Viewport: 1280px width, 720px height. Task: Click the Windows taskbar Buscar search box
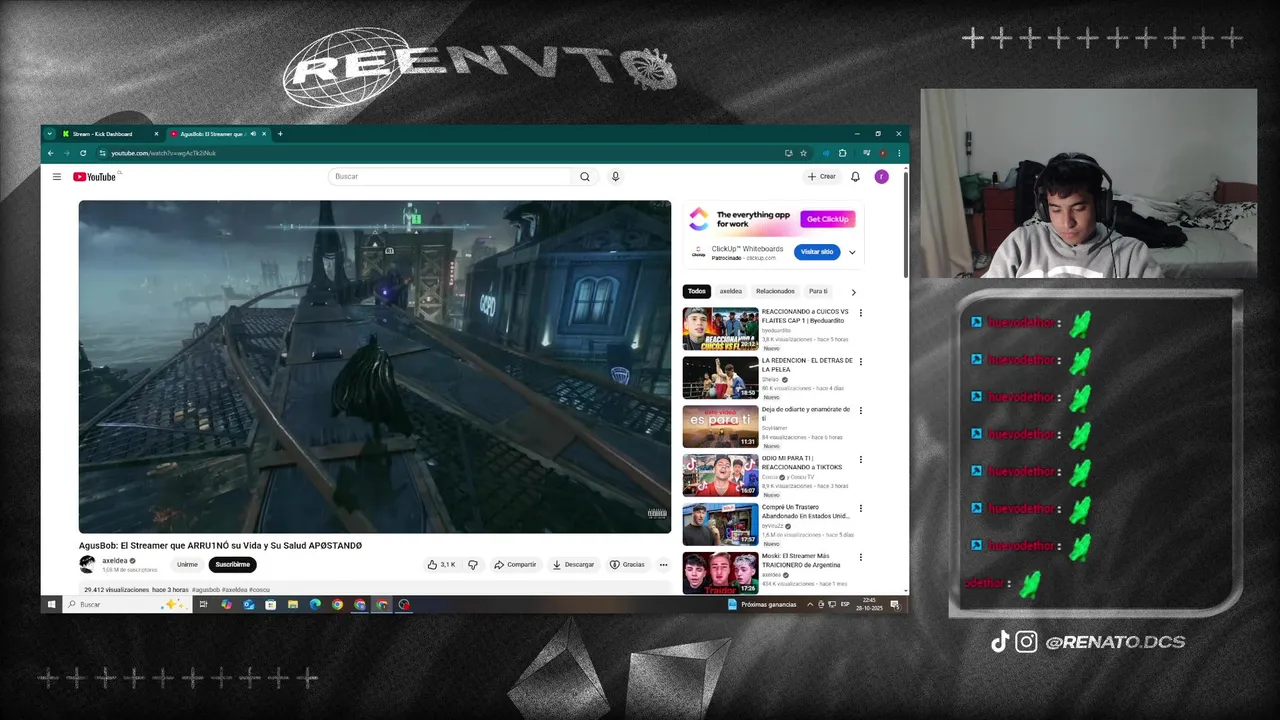point(128,605)
